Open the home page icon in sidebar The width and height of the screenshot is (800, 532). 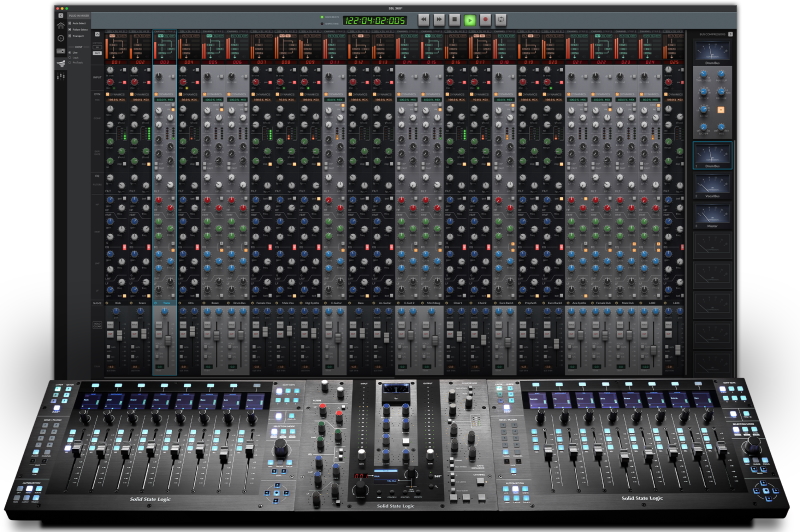[61, 26]
